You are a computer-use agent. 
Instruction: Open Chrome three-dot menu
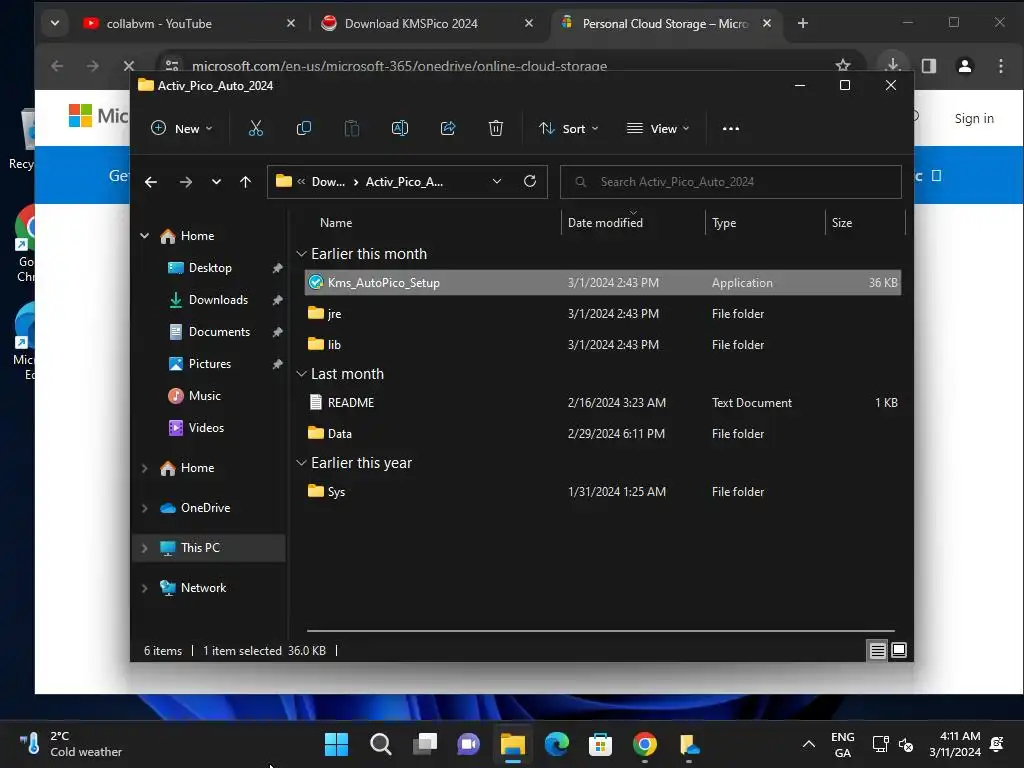(x=1000, y=66)
